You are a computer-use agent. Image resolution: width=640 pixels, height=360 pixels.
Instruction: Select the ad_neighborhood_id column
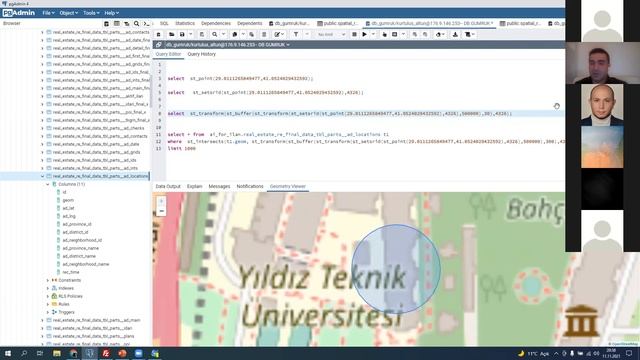coord(82,240)
